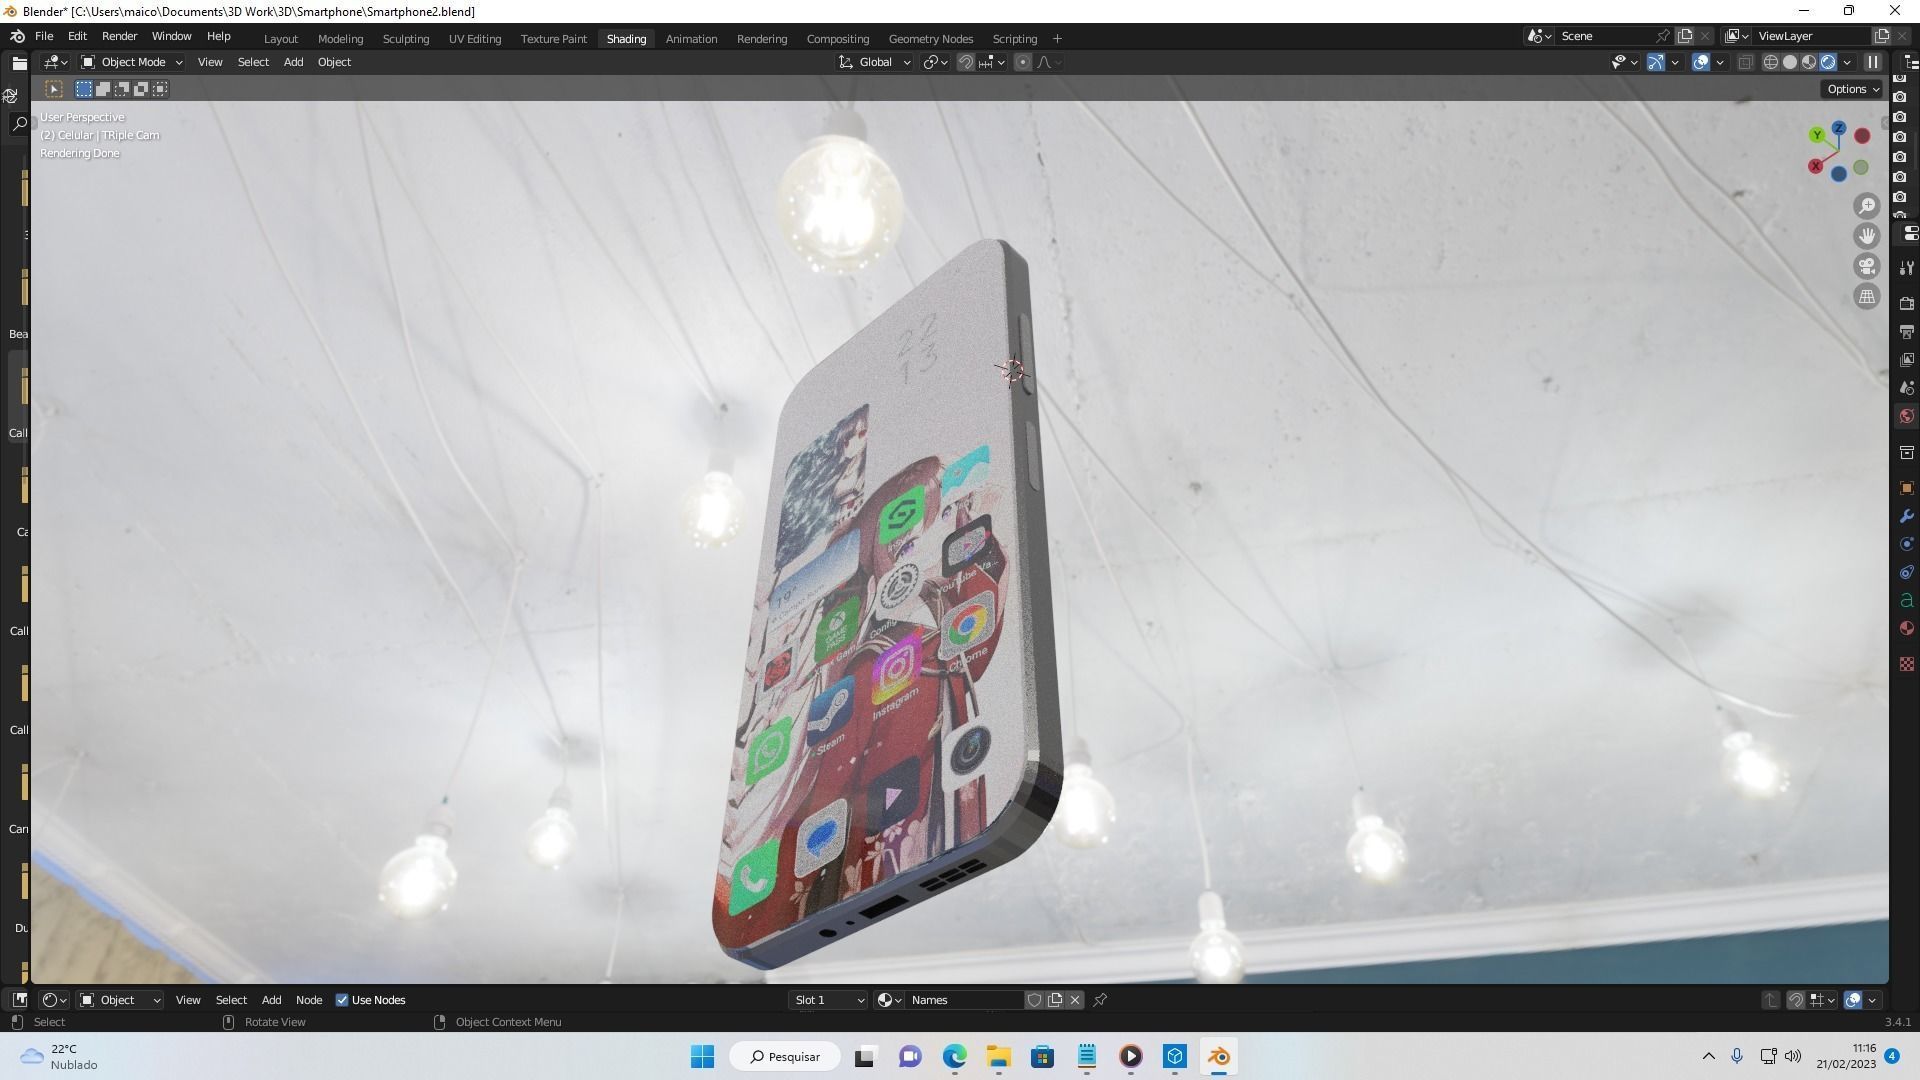The image size is (1920, 1080).
Task: Open the overlays options dropdown arrow
Action: coord(1720,62)
